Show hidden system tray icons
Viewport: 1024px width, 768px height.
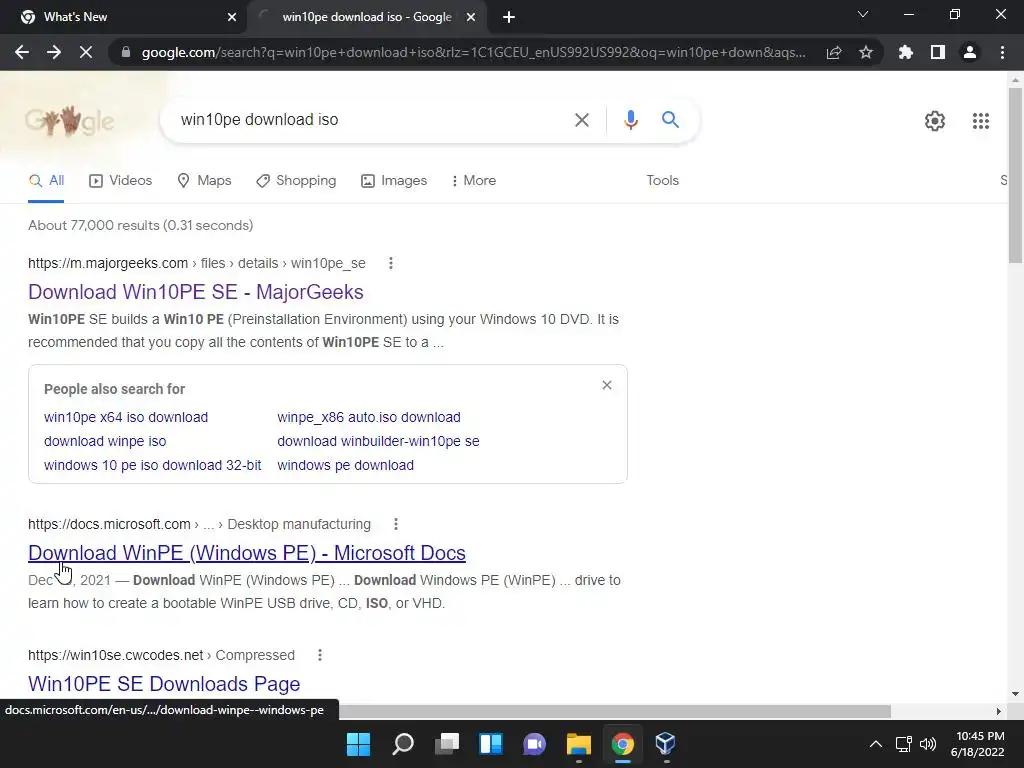876,744
